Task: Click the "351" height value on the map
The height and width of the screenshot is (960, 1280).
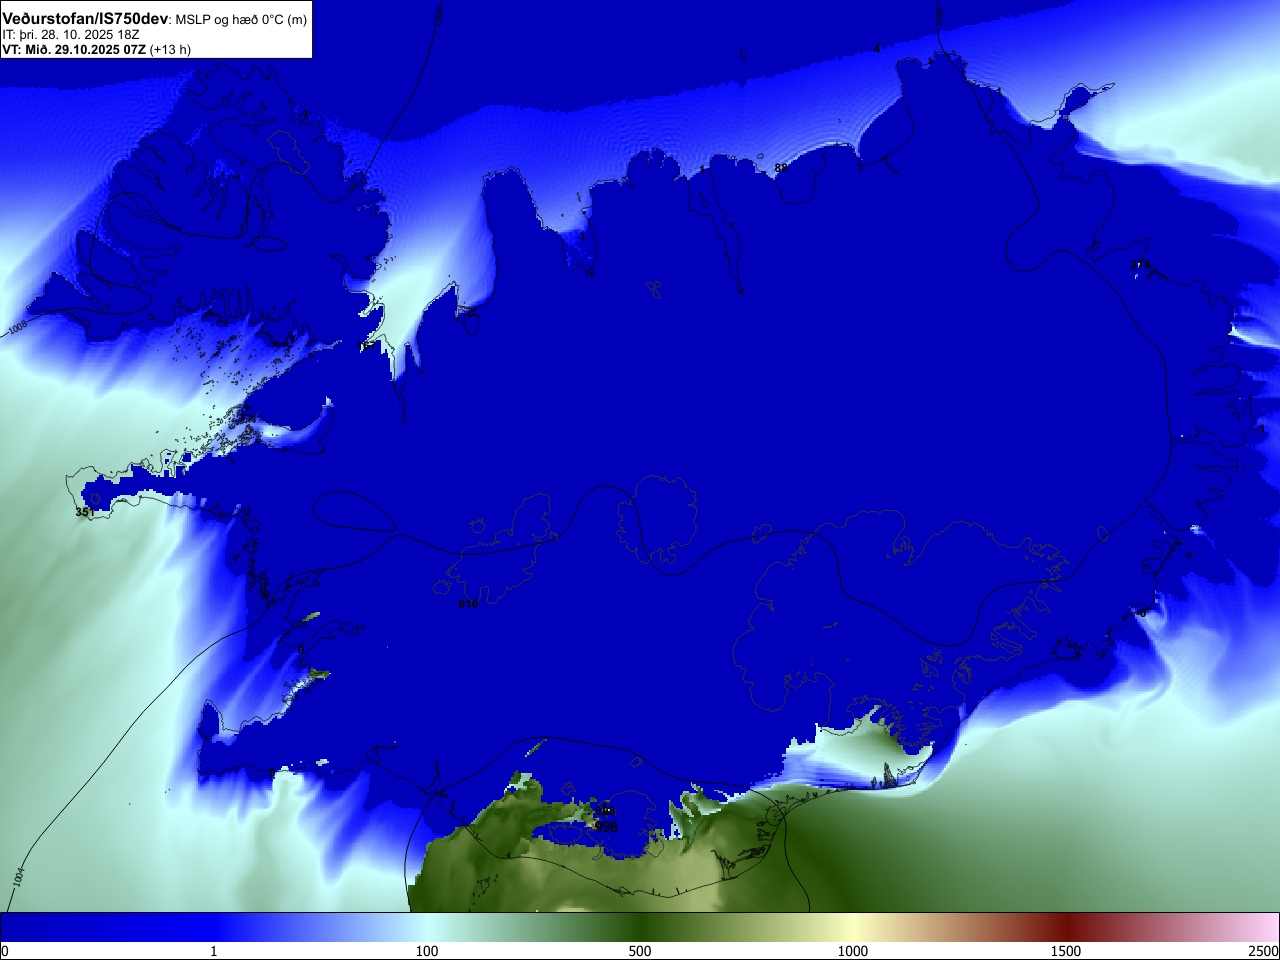Action: 85,512
